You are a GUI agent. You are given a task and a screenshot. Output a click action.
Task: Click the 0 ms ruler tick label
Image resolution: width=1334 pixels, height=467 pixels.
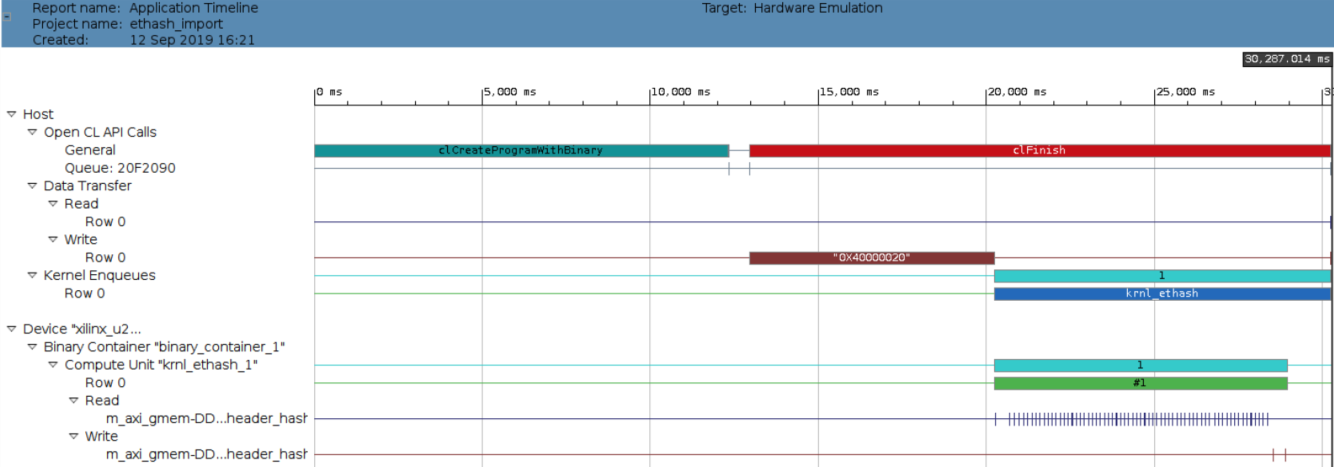(x=330, y=92)
